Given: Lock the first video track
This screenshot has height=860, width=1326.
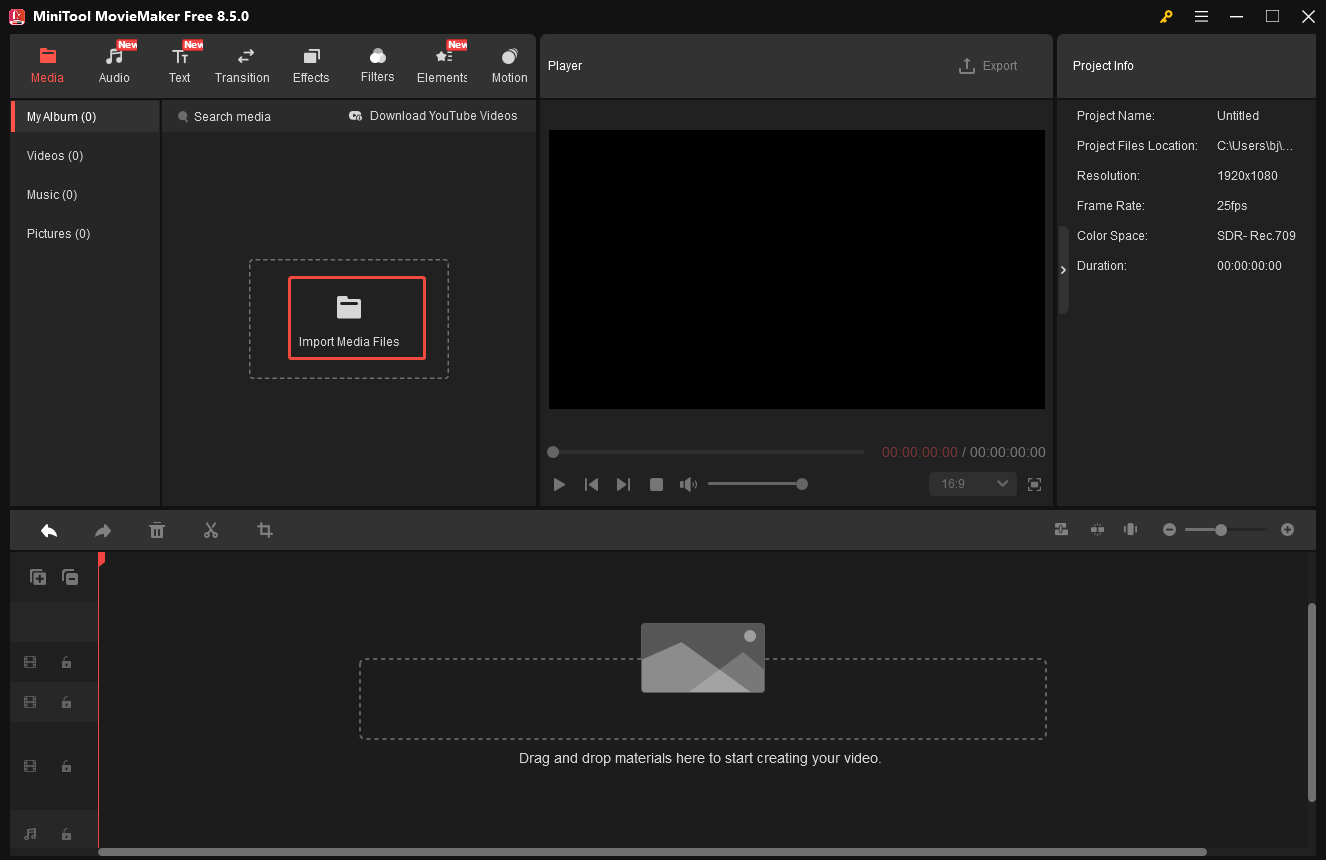Looking at the screenshot, I should [66, 662].
